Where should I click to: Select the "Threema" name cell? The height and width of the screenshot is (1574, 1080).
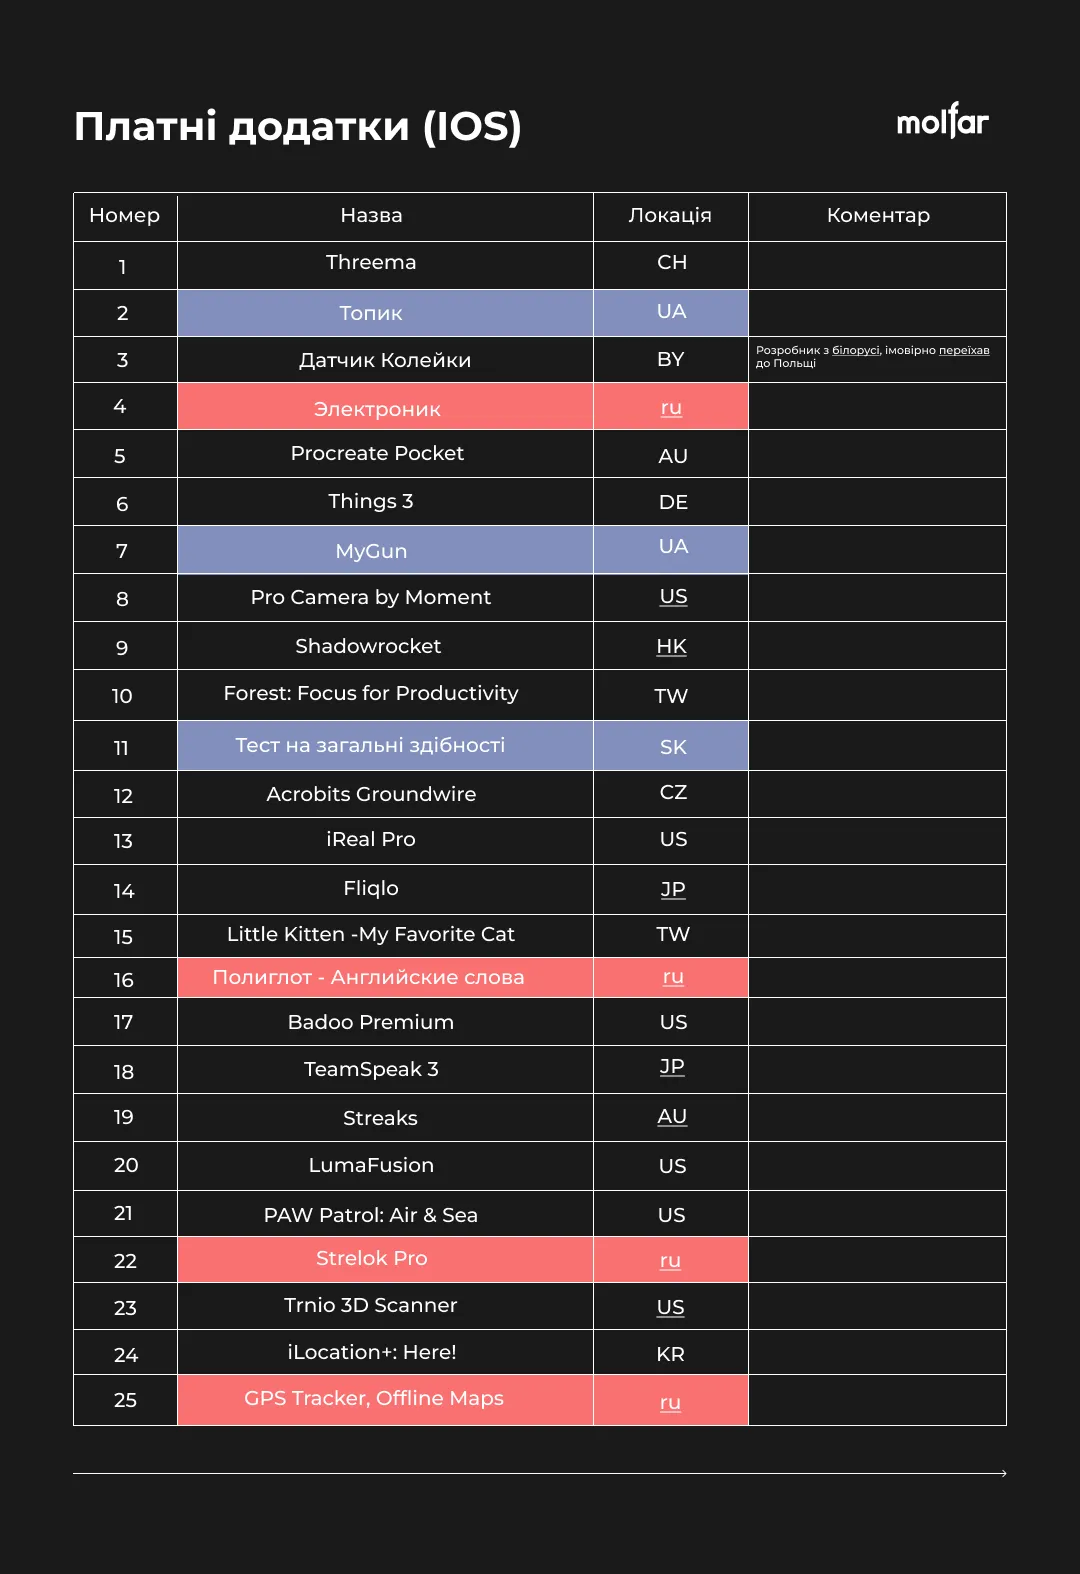tap(371, 263)
